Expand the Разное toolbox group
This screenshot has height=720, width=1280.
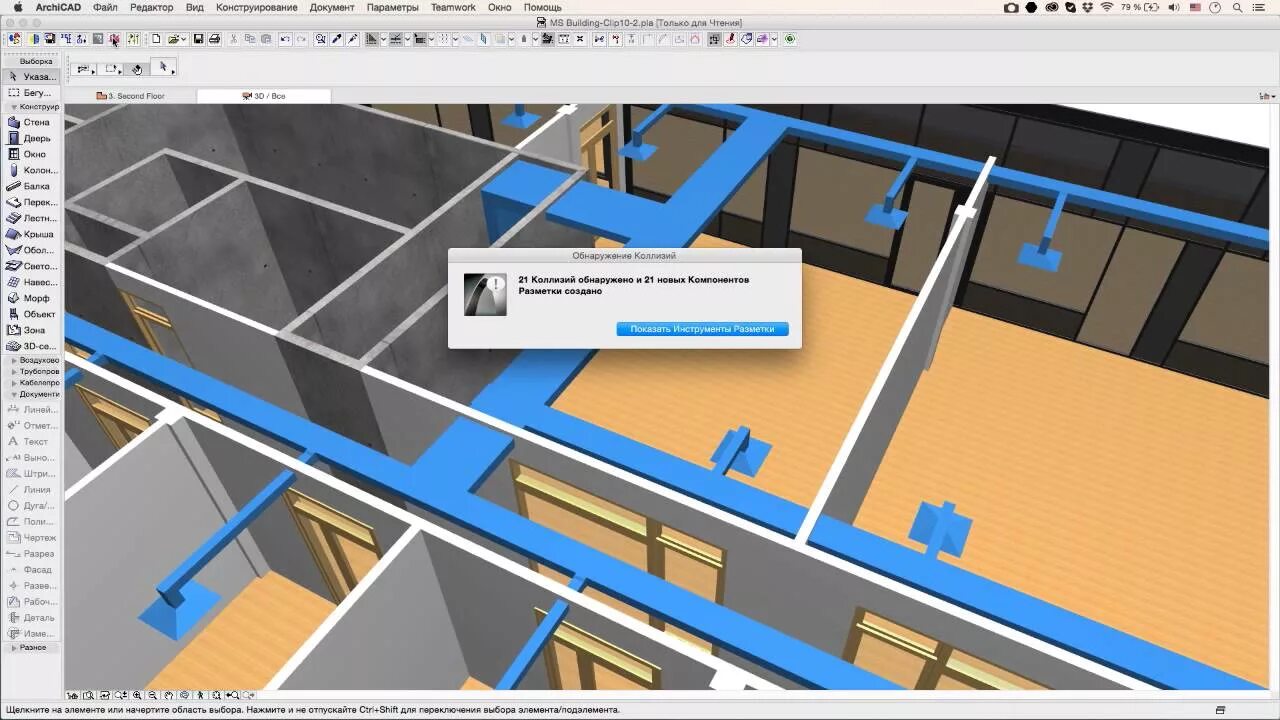pyautogui.click(x=13, y=647)
